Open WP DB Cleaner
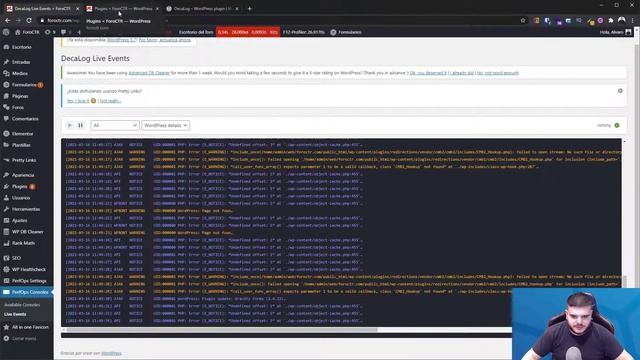Screen dimensions: 640x360 pyautogui.click(x=27, y=232)
